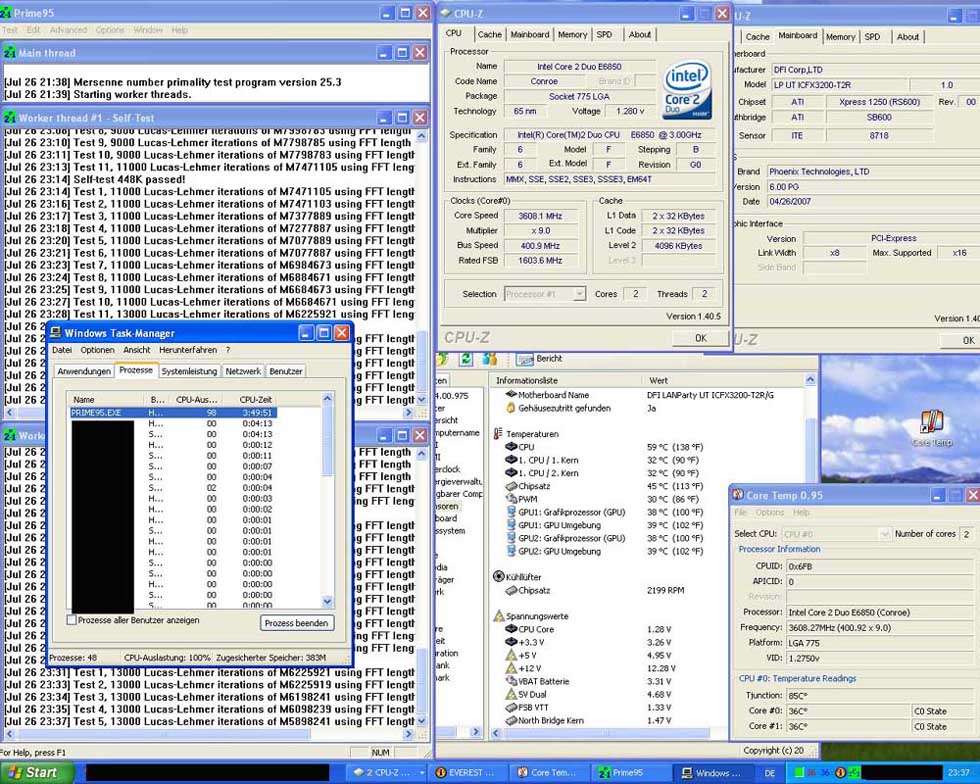980x784 pixels.
Task: Click the Core Temp 0.95 title bar icon
Action: pyautogui.click(x=738, y=495)
